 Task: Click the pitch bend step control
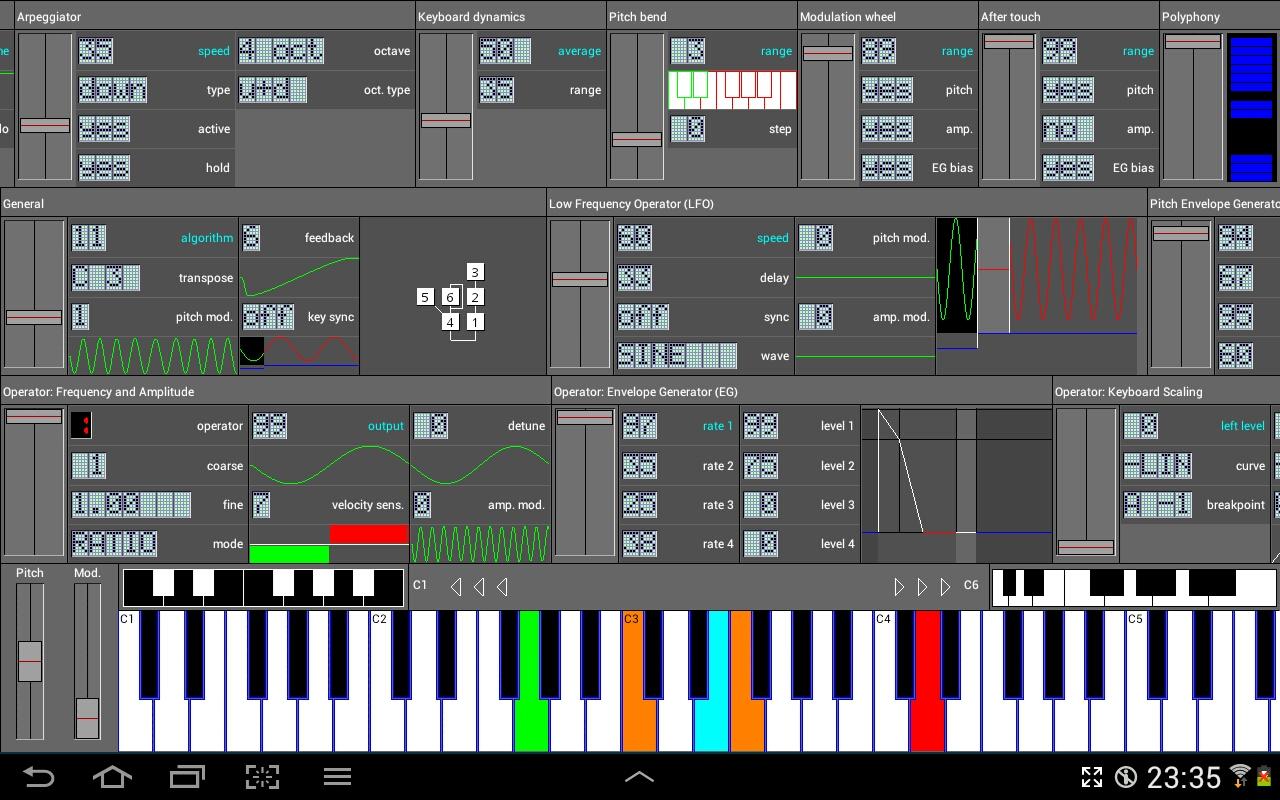click(x=686, y=128)
